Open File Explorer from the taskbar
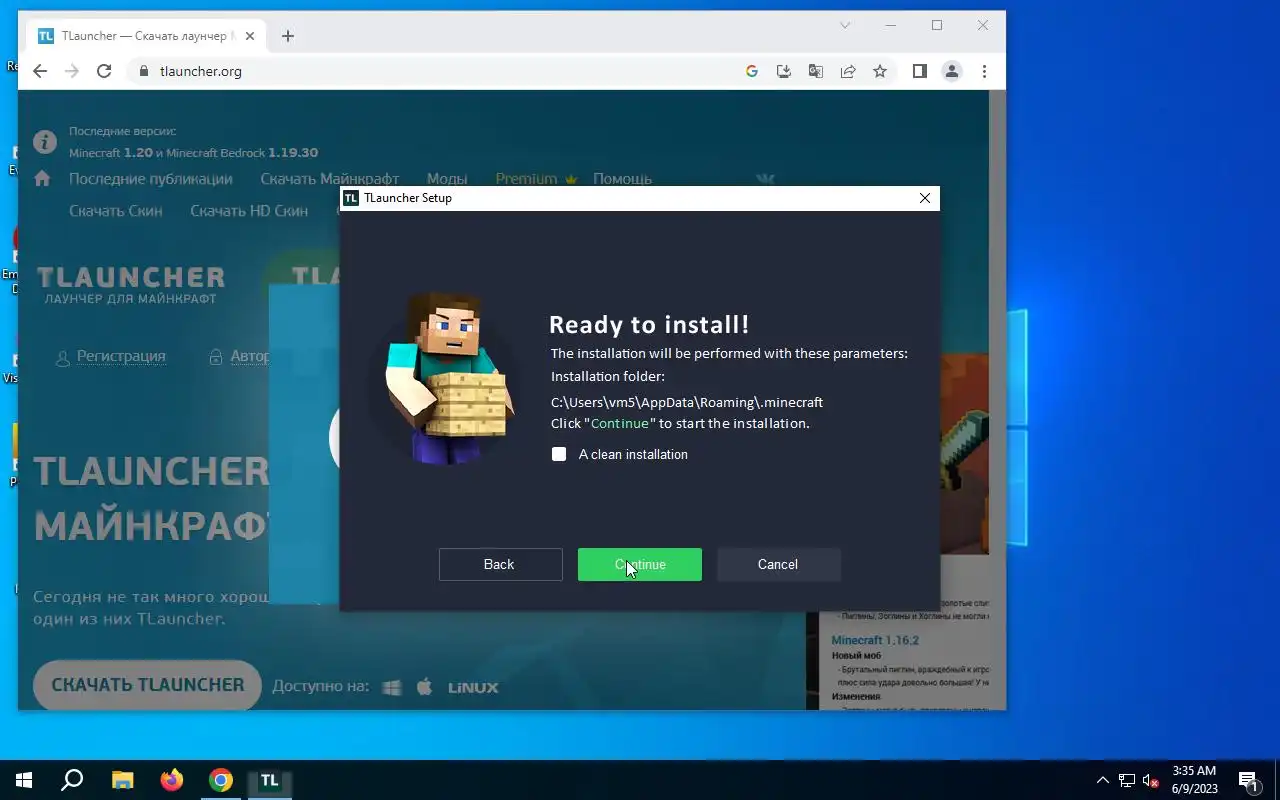 (x=122, y=780)
